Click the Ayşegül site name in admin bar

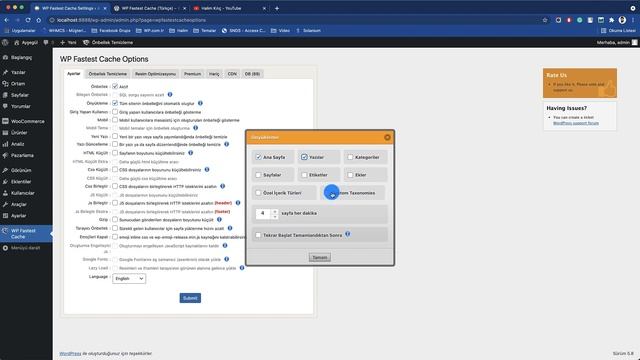[x=26, y=42]
